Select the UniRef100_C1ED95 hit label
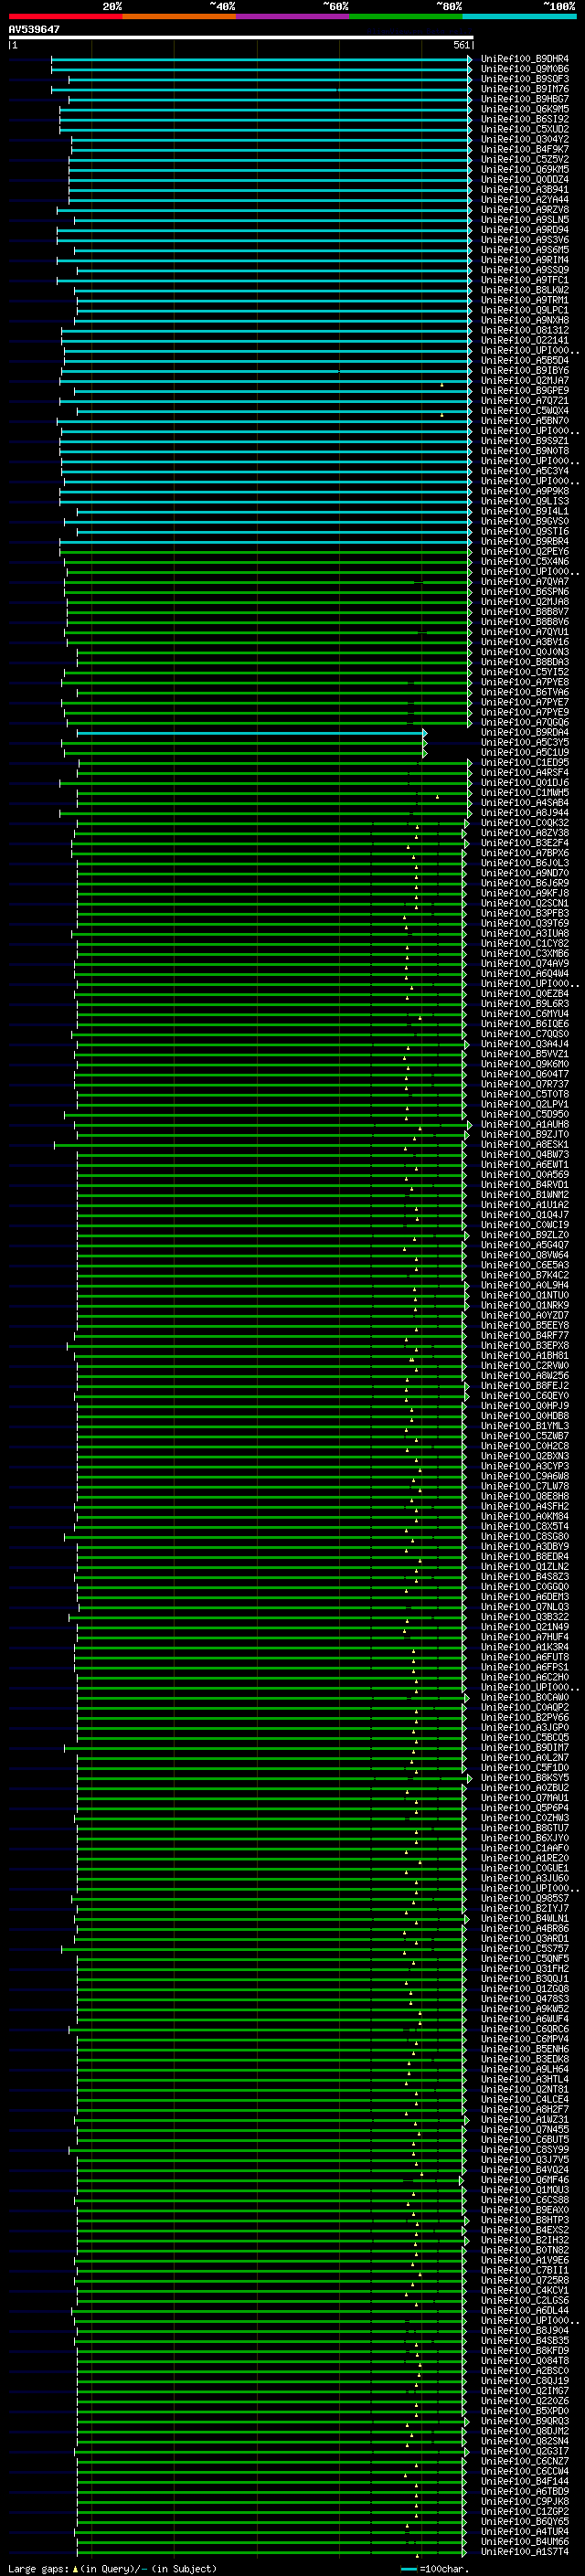 coord(524,763)
